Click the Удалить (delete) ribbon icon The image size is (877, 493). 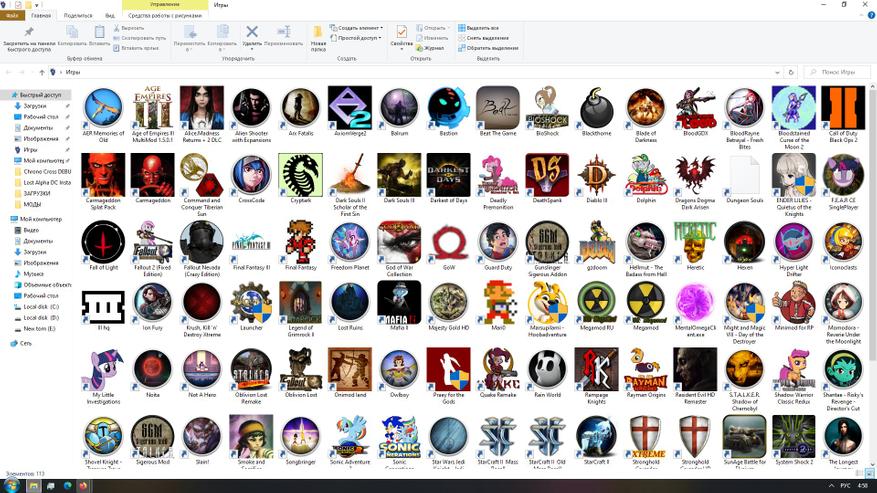(252, 36)
